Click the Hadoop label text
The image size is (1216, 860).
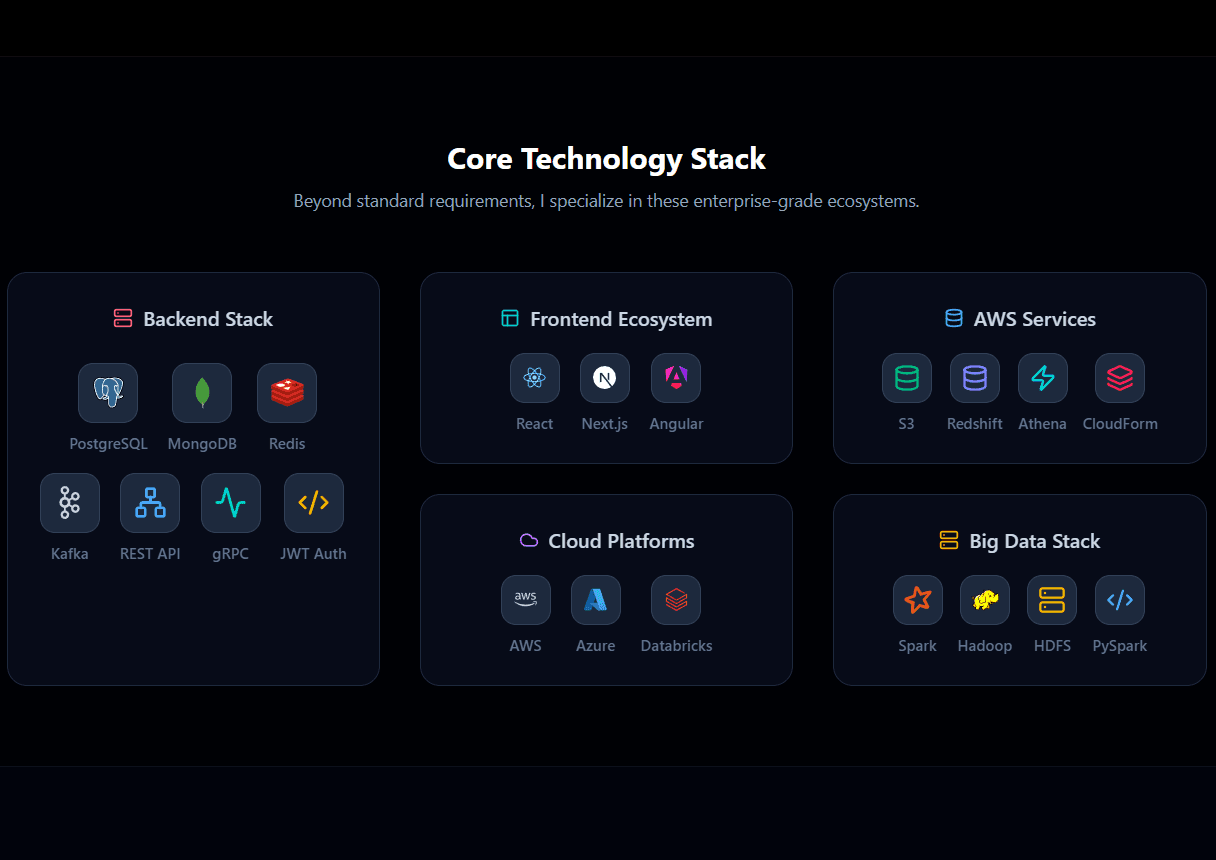click(985, 646)
